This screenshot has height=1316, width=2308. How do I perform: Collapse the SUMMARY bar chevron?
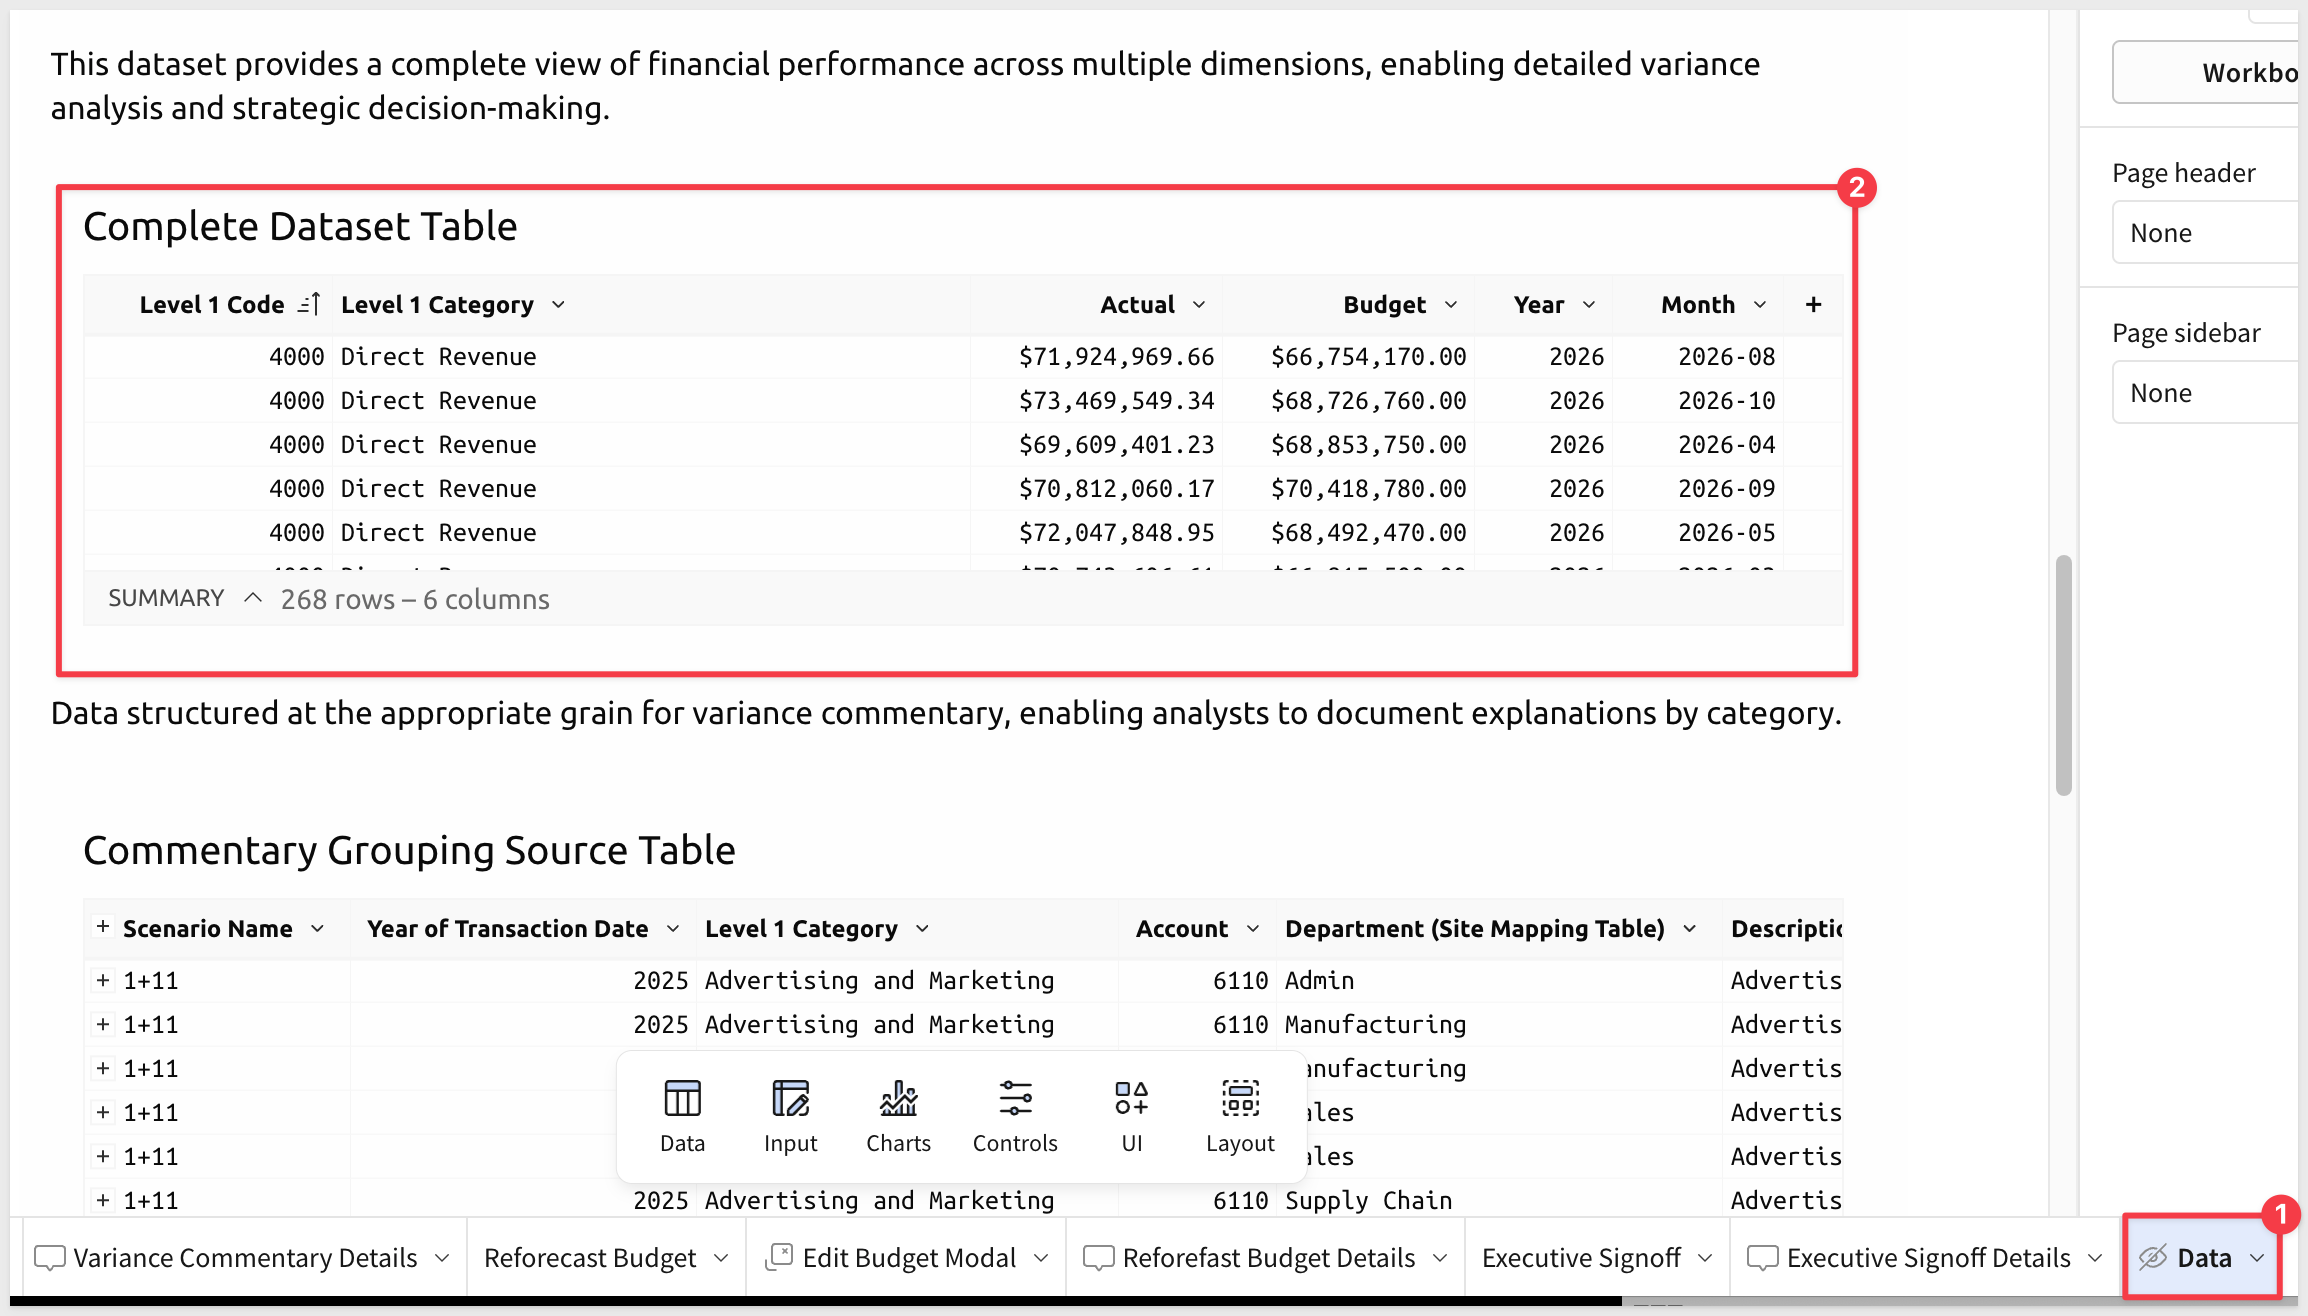[x=253, y=598]
